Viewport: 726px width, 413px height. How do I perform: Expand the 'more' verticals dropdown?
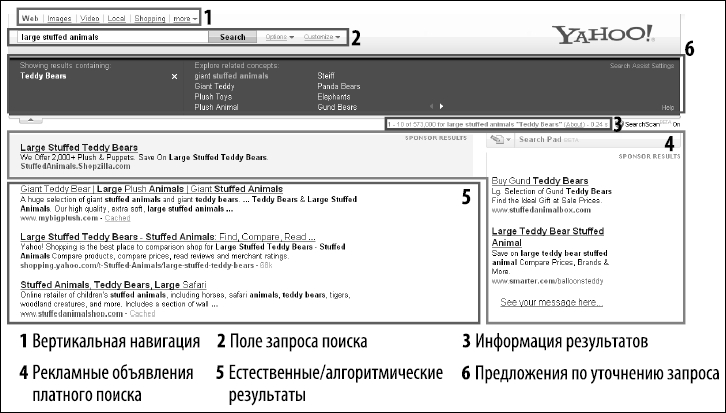click(185, 19)
